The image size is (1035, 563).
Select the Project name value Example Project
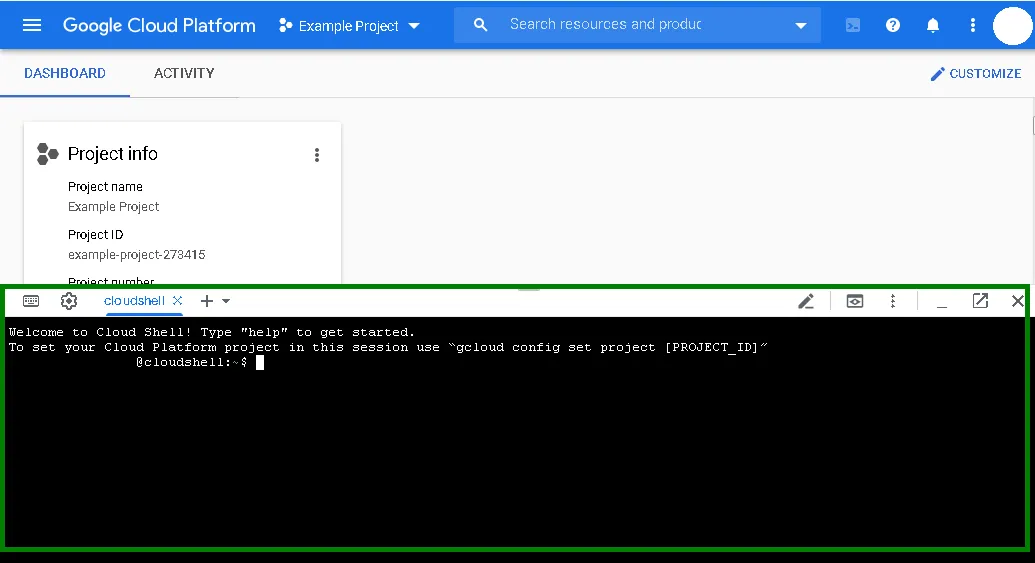pos(114,207)
